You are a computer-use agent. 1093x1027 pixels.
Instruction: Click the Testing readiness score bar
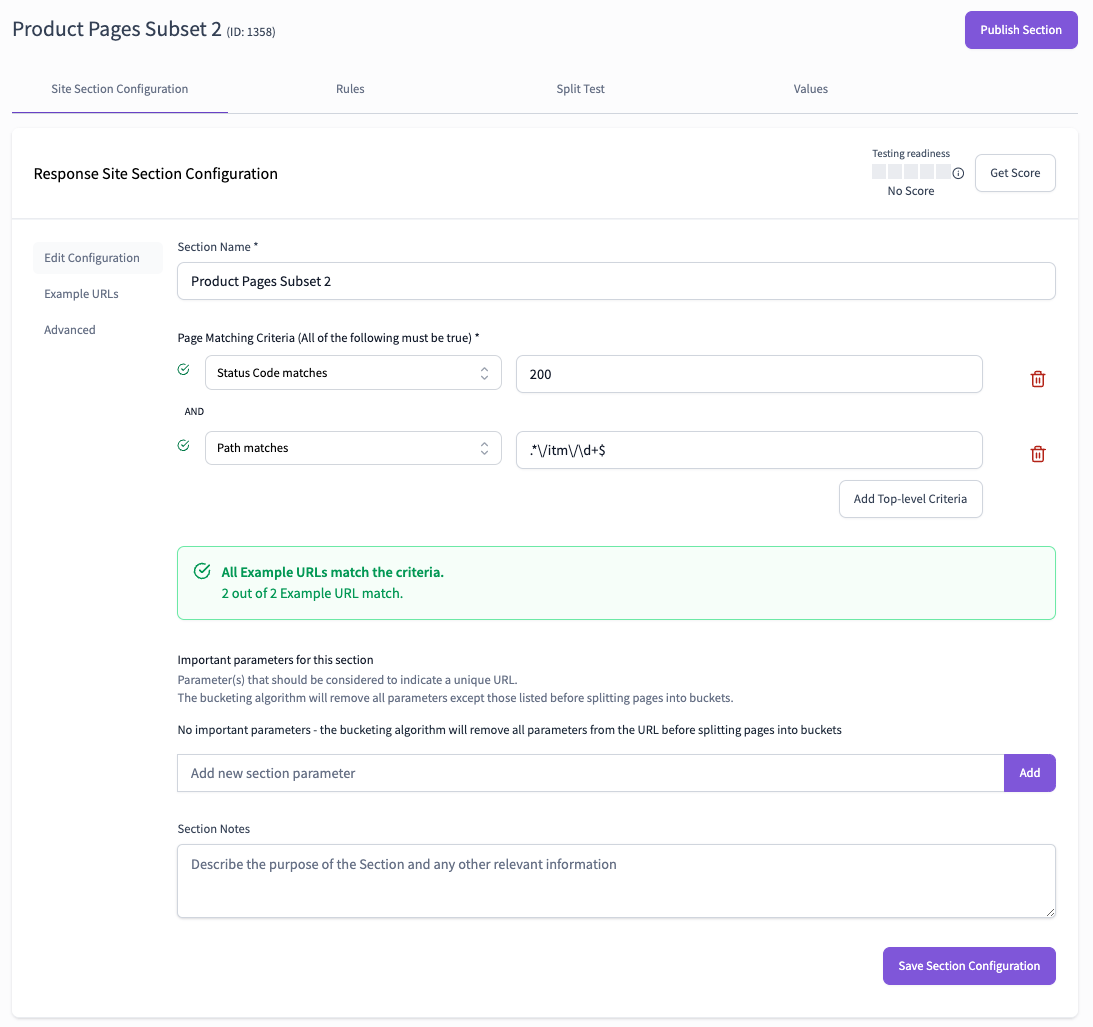pyautogui.click(x=911, y=172)
